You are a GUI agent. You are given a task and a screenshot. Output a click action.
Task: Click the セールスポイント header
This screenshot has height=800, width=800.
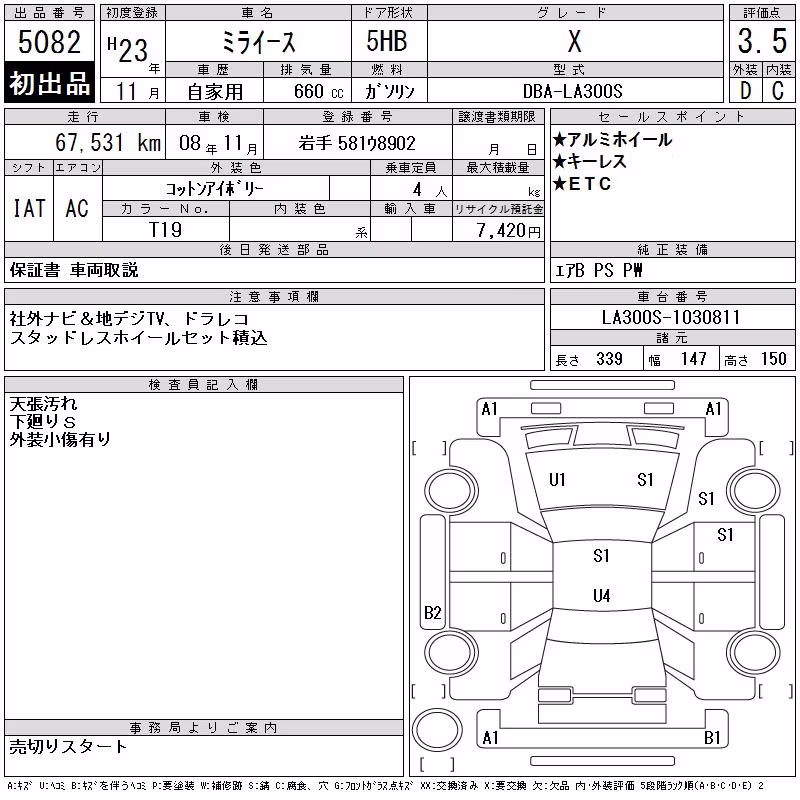click(x=672, y=117)
